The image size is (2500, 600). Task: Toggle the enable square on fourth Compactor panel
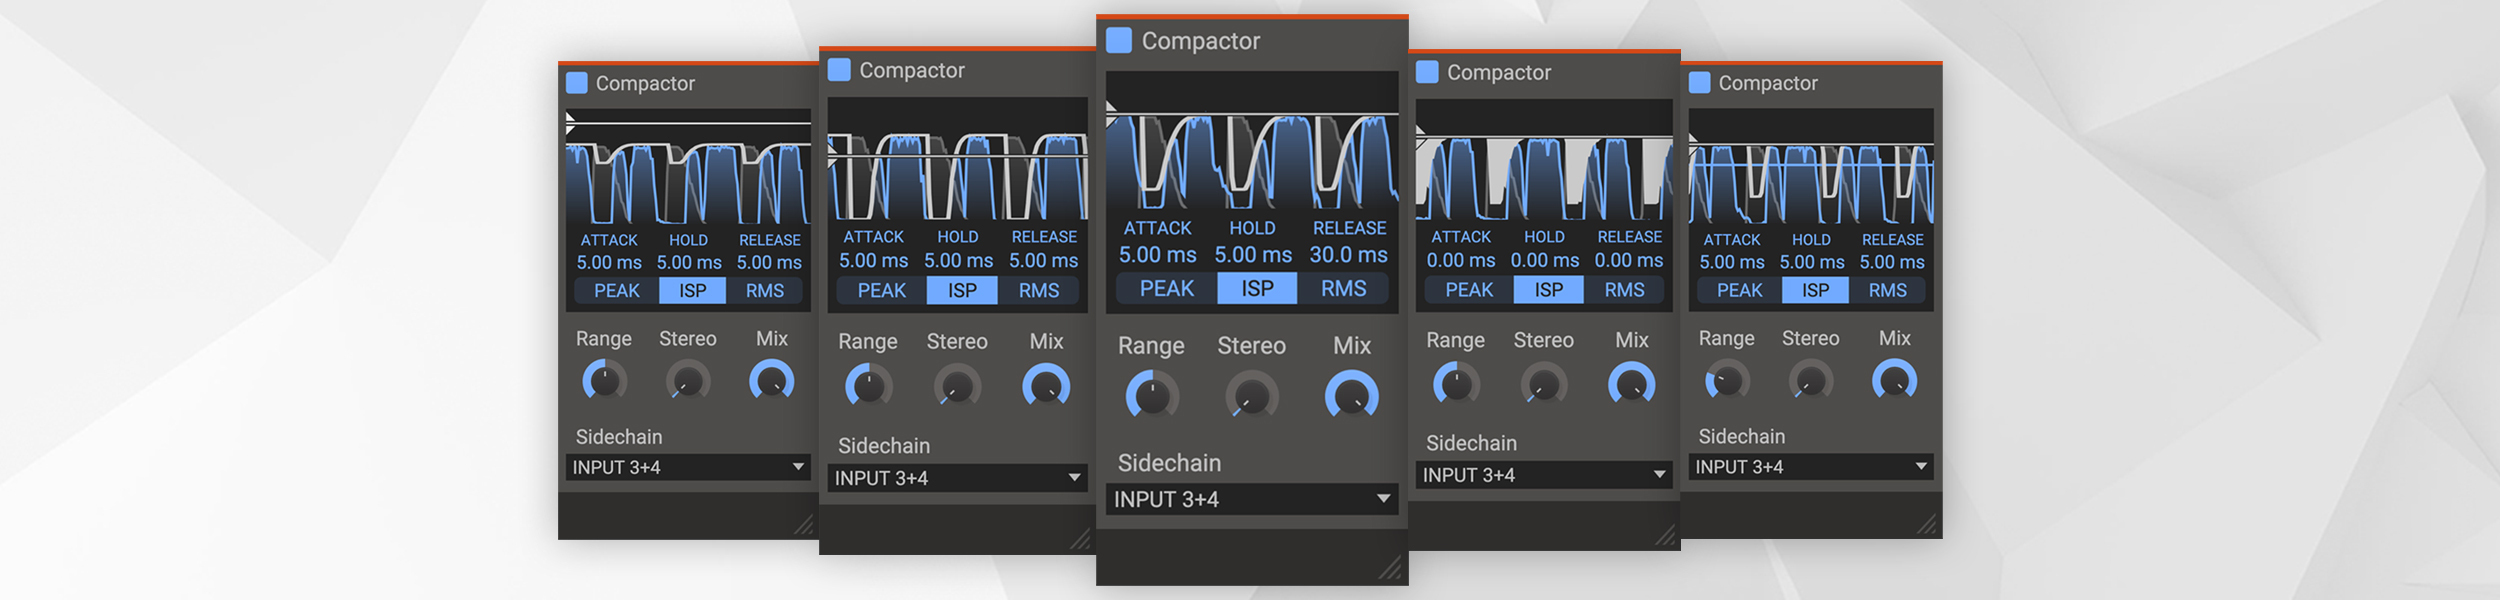1427,72
